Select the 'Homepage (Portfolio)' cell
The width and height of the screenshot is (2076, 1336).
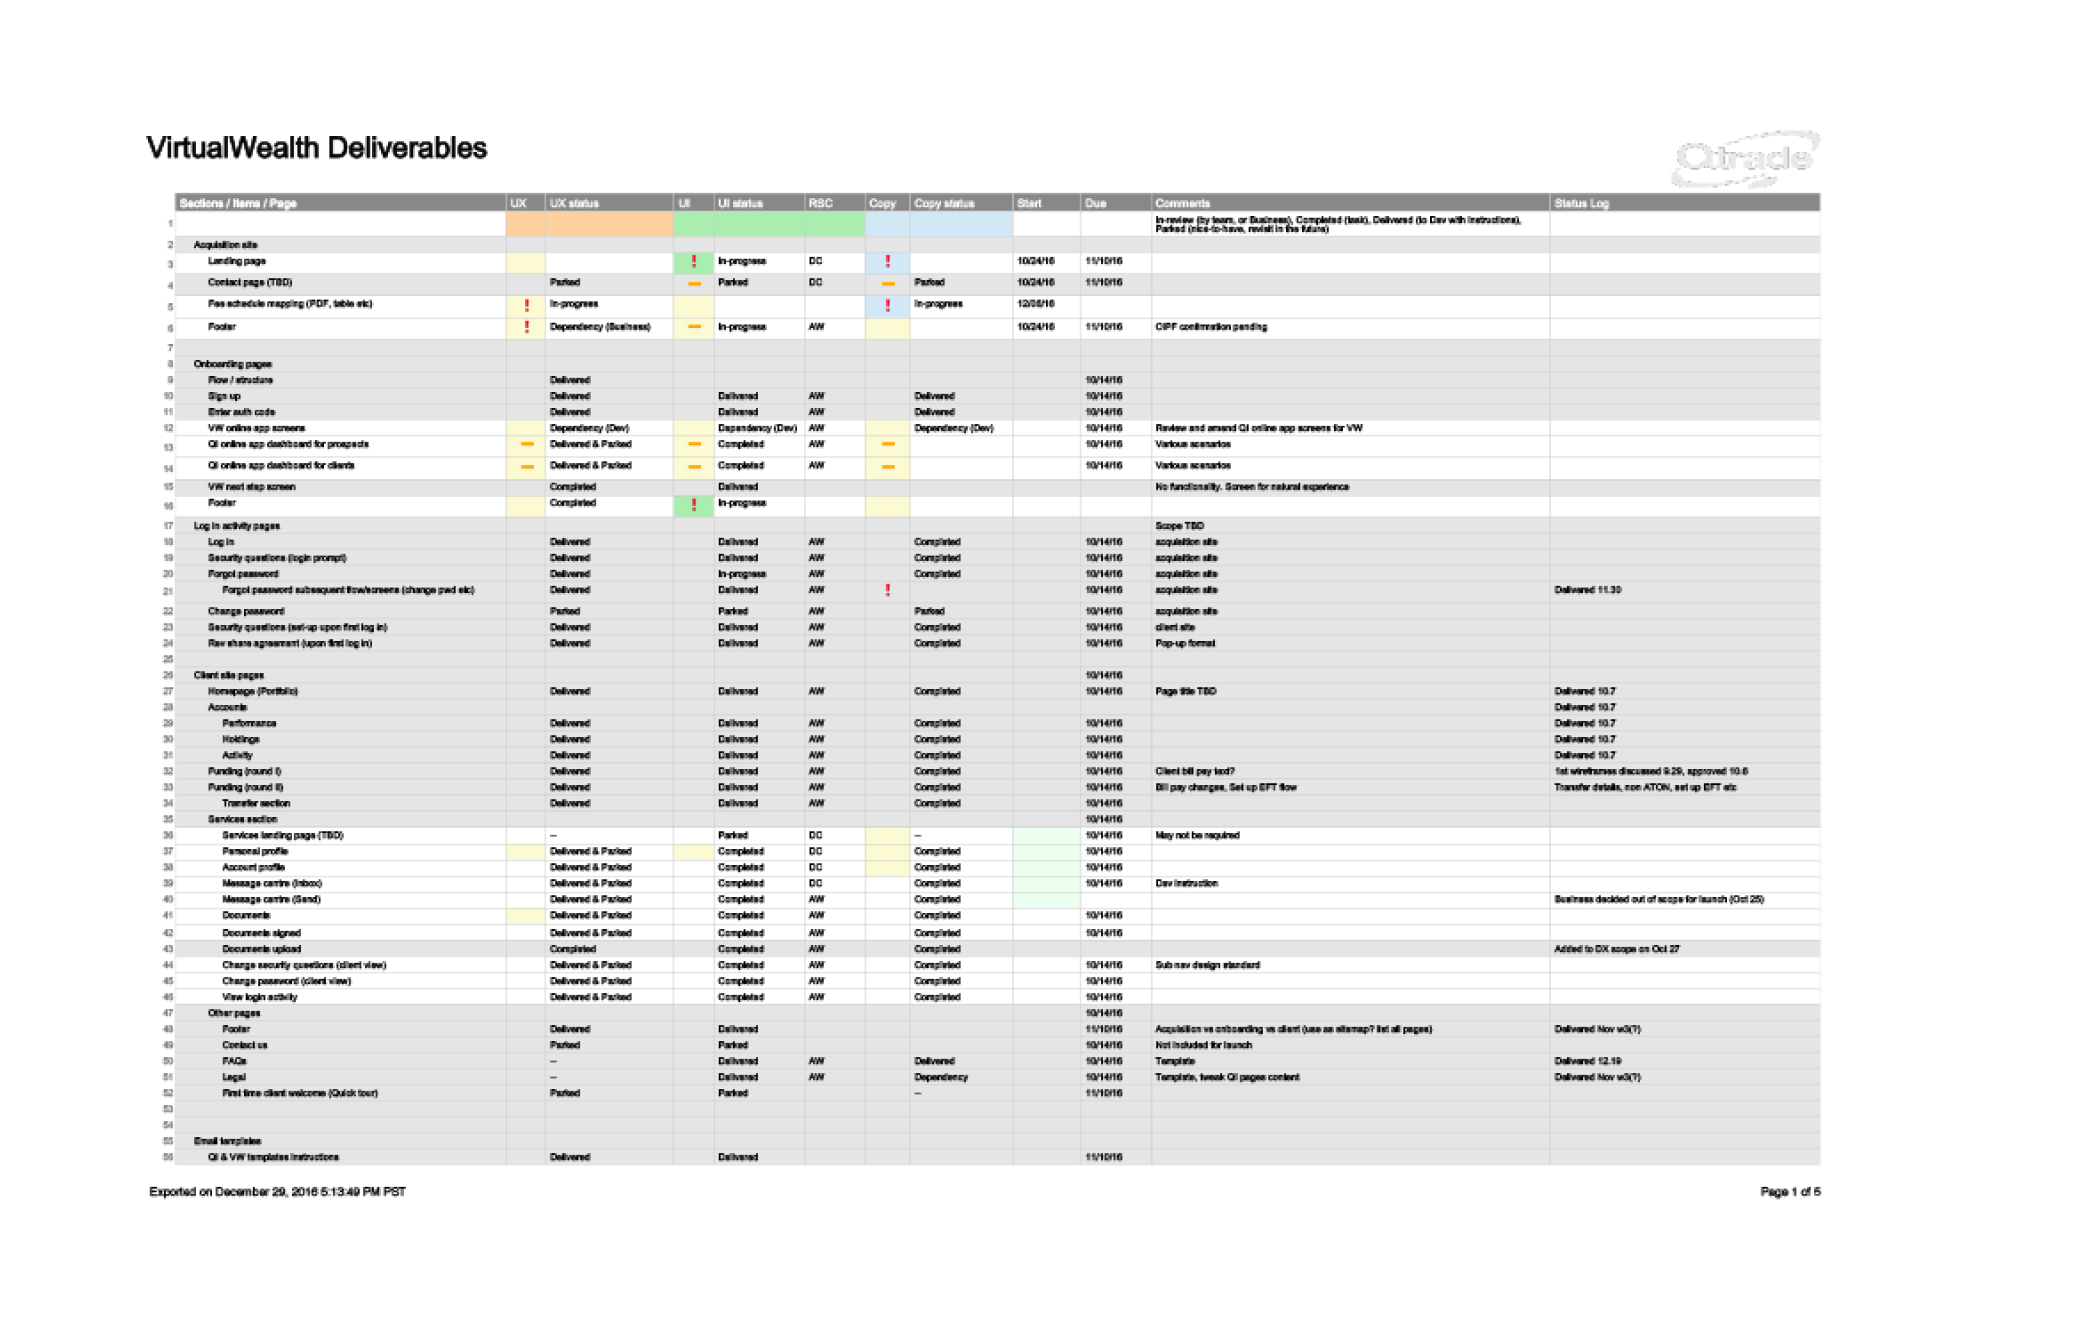pyautogui.click(x=340, y=692)
